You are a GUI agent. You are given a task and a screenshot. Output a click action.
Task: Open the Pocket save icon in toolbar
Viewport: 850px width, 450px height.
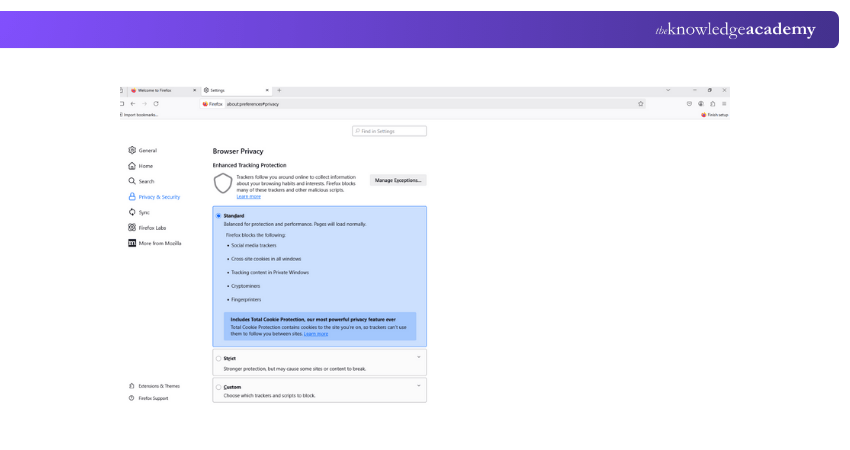pos(689,104)
